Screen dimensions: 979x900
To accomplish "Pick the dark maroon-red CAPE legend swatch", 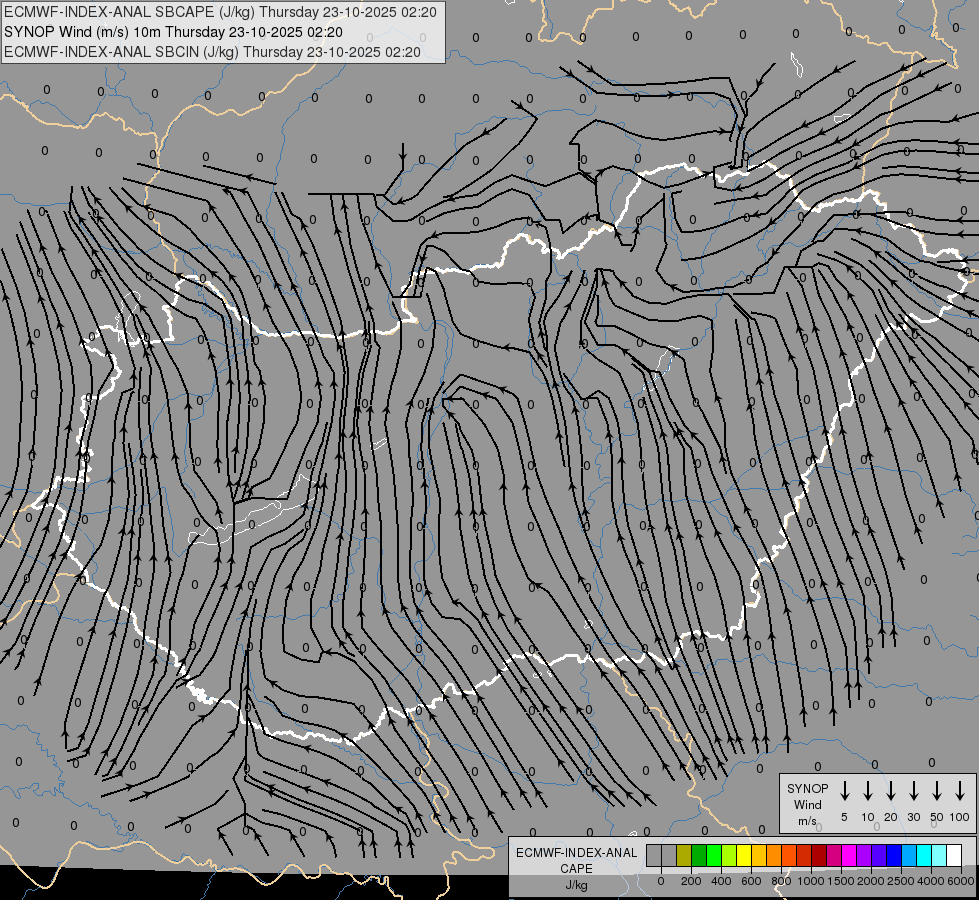I will pyautogui.click(x=819, y=855).
